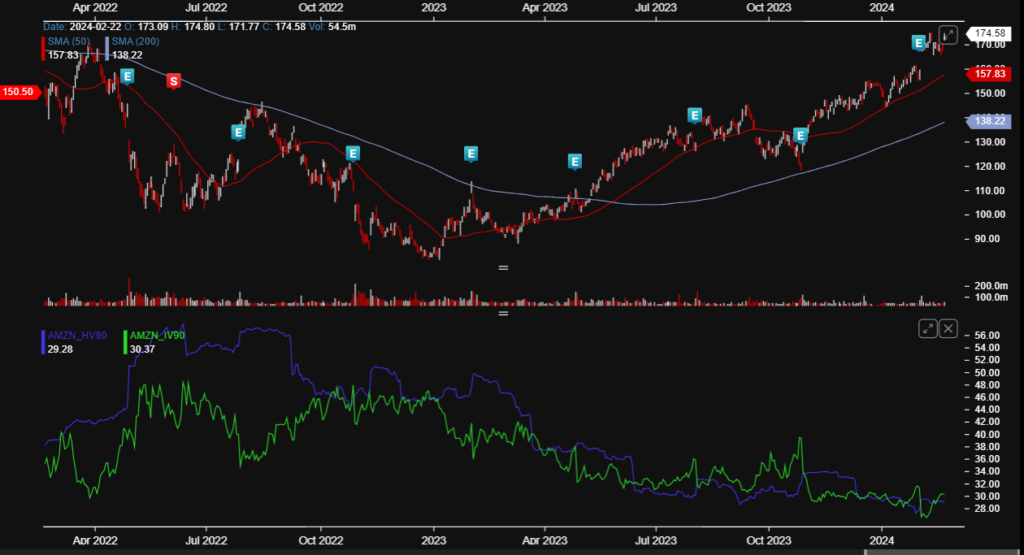Click the E earnings marker between Oct 2022 and 2023
1024x555 pixels.
click(353, 153)
